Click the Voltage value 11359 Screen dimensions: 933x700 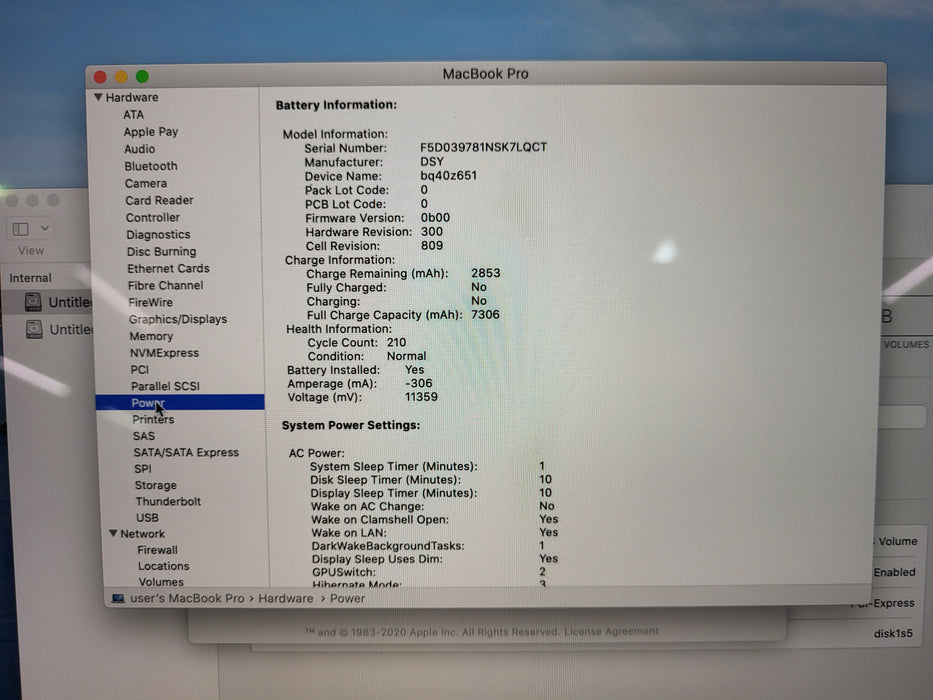[x=421, y=396]
